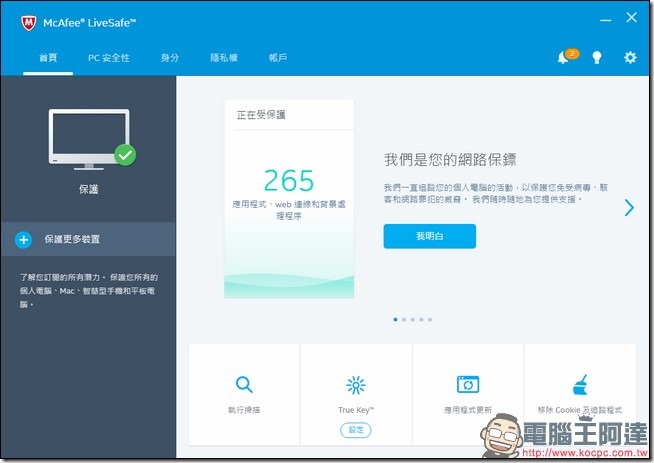Open settings gear icon
Image resolution: width=654 pixels, height=463 pixels.
630,57
